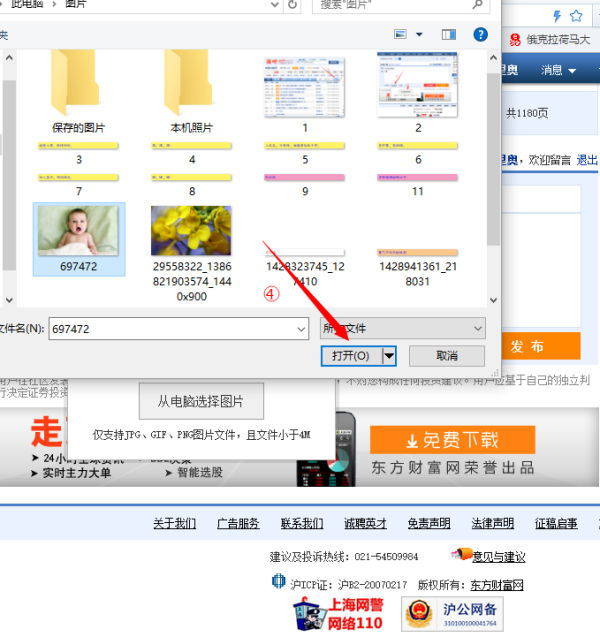600x637 pixels.
Task: Expand the view options dropdown arrow
Action: [x=419, y=35]
